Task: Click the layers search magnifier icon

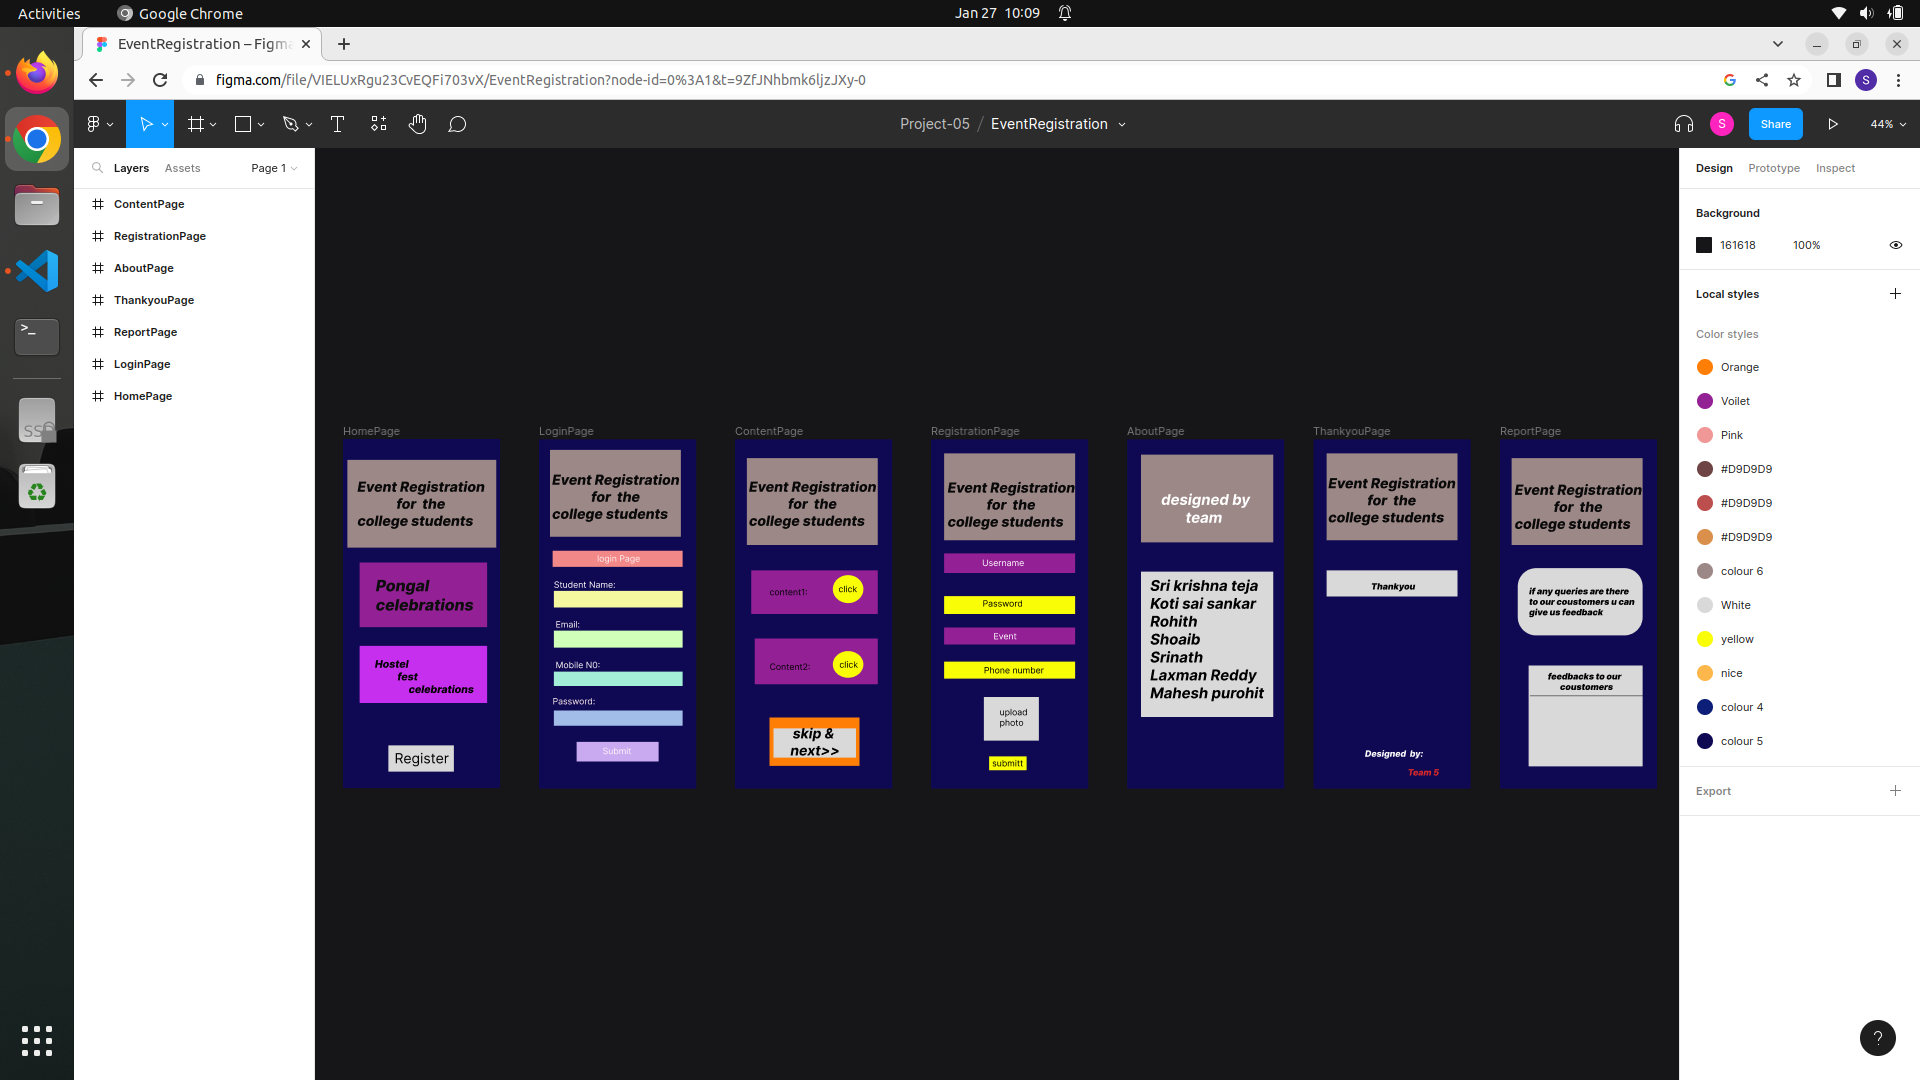Action: (97, 168)
